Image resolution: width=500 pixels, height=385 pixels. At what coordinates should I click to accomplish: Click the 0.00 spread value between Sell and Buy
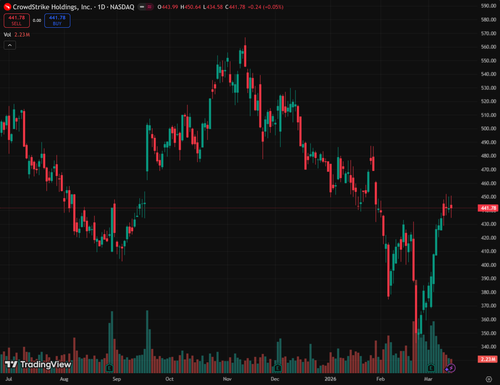pos(37,20)
